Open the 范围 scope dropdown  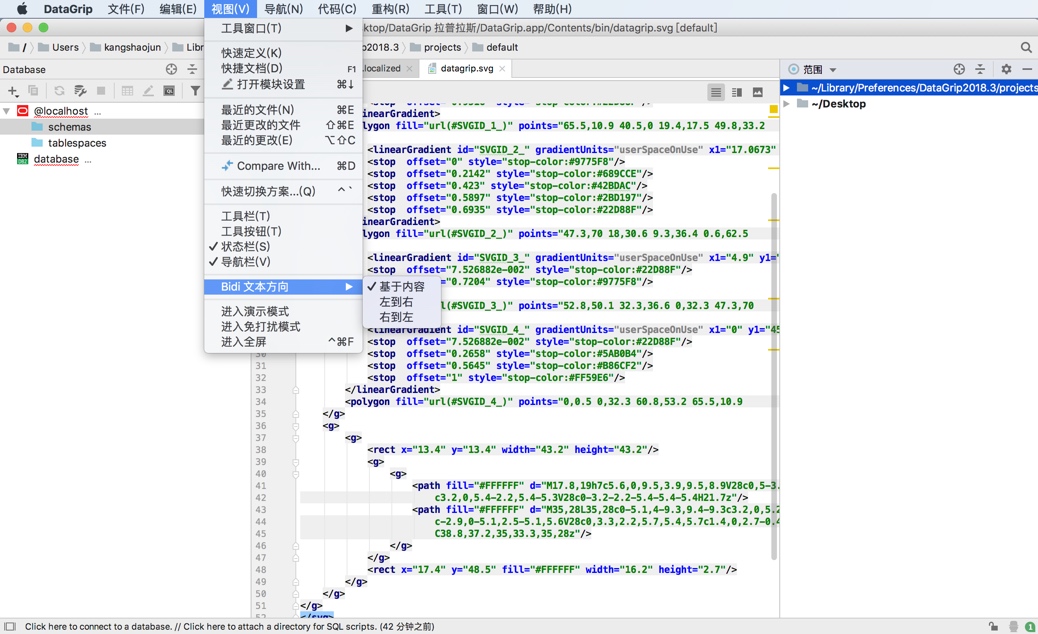820,69
